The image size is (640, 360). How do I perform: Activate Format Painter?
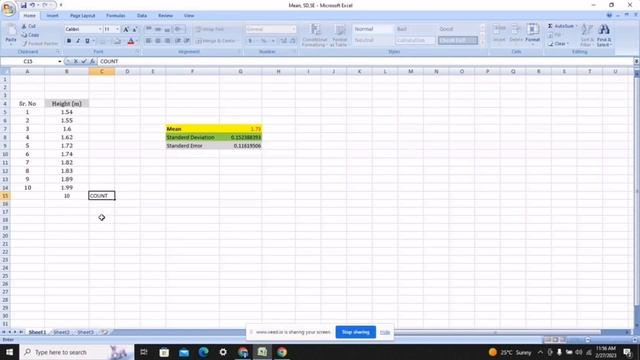pos(40,44)
